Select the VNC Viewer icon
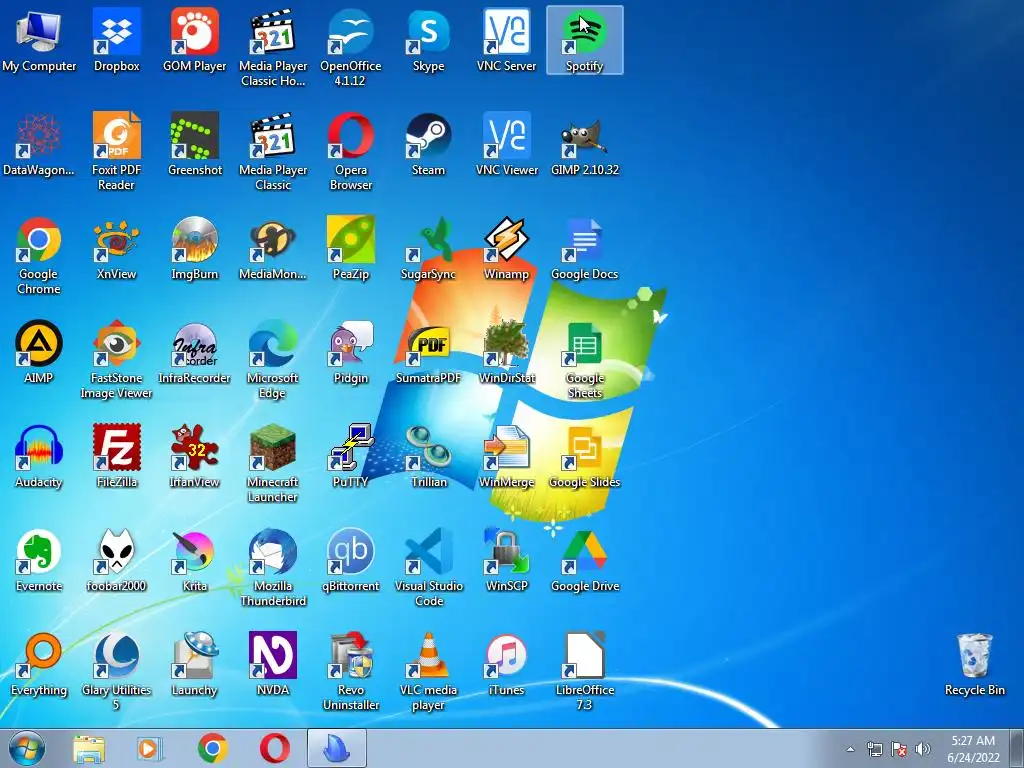 click(507, 144)
